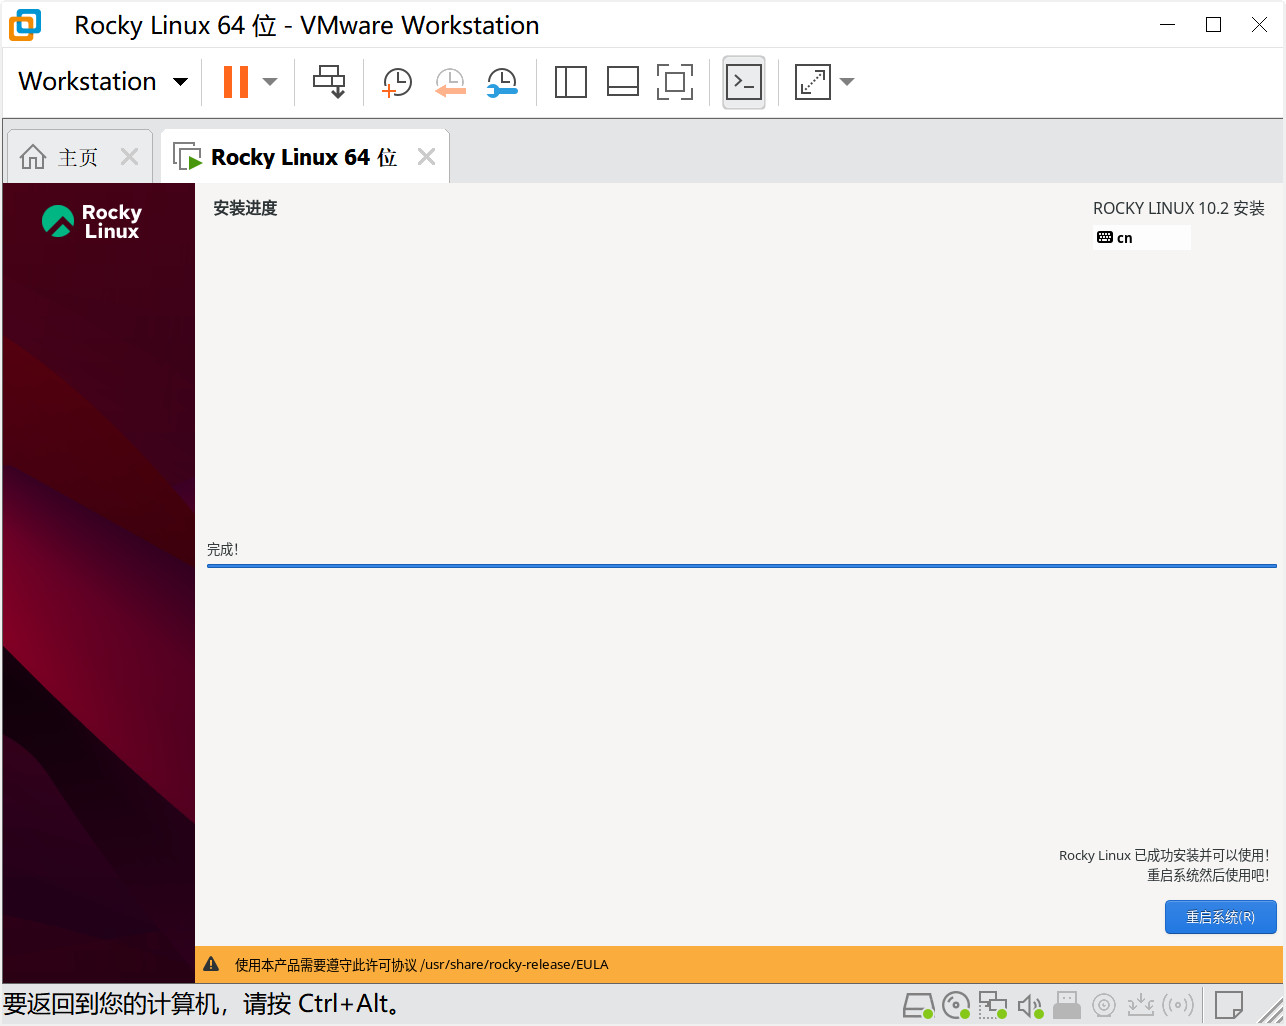Click the EULA license warning bar
This screenshot has height=1026, width=1286.
pos(739,965)
